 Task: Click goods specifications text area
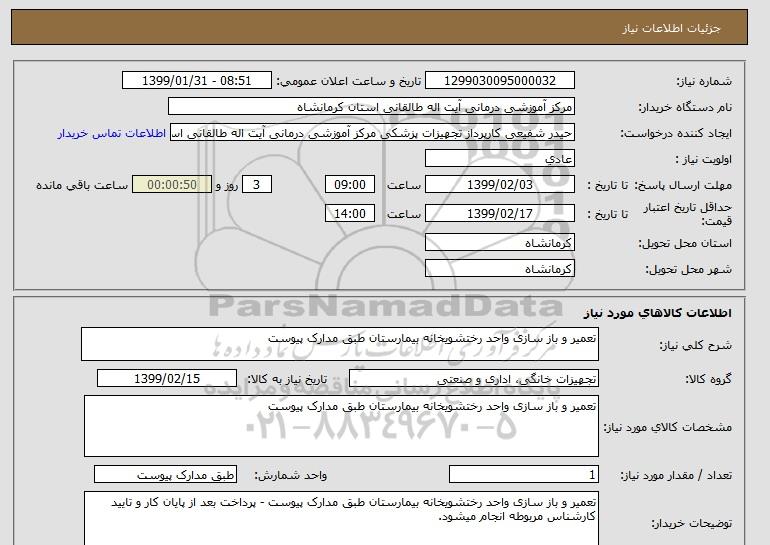[x=341, y=426]
